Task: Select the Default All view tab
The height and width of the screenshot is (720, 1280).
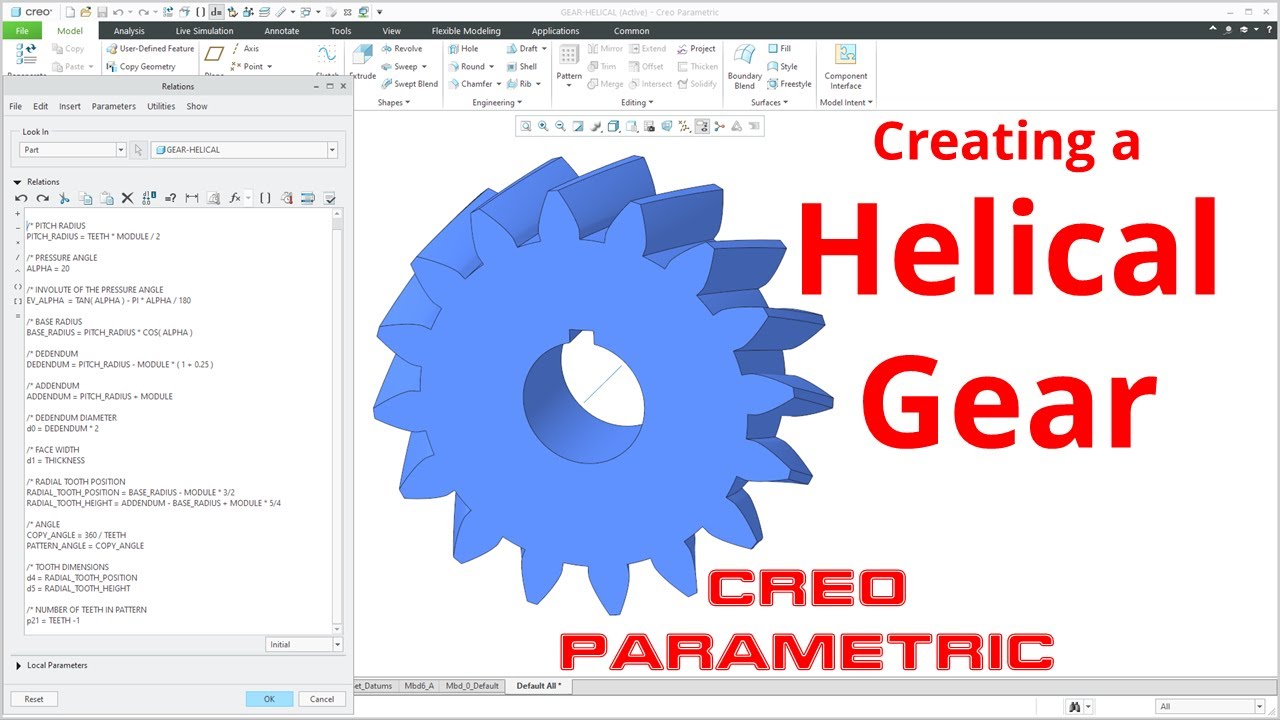Action: click(538, 686)
